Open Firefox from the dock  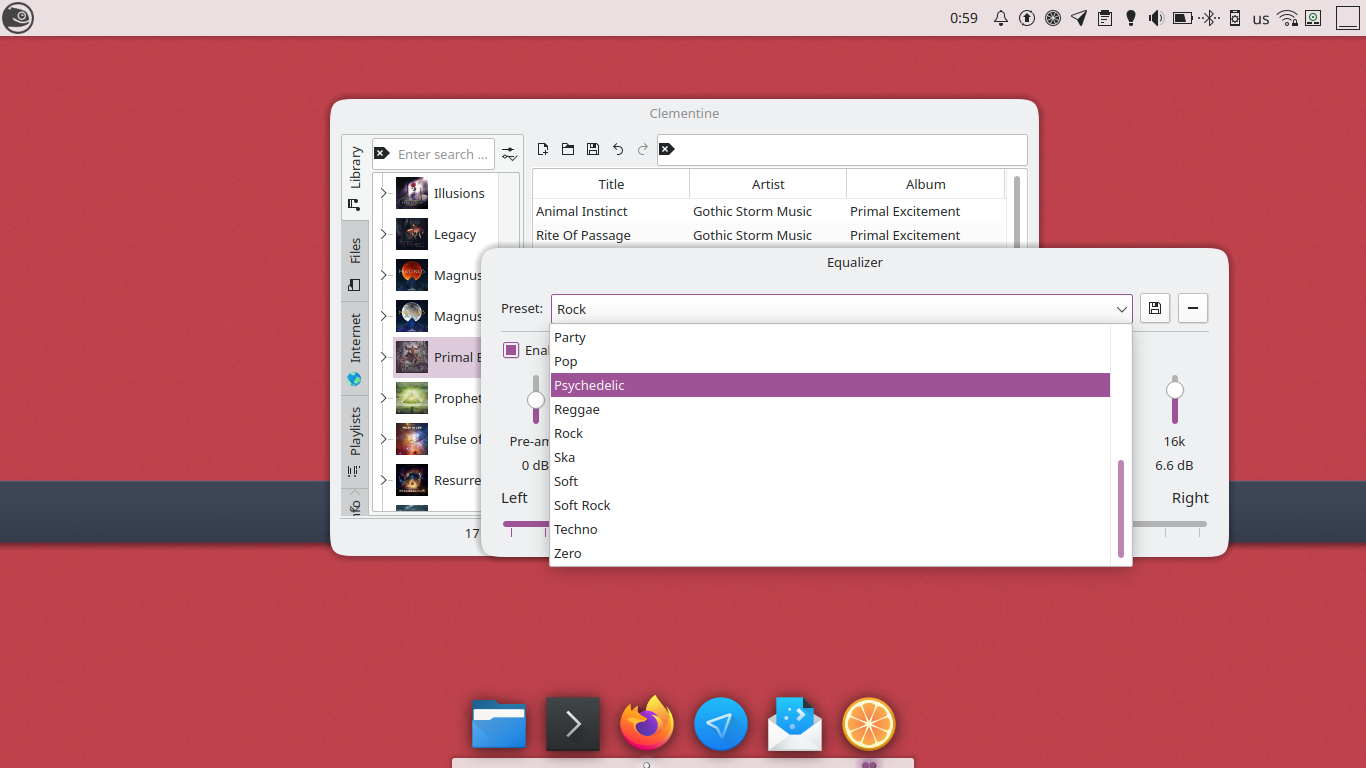[647, 723]
